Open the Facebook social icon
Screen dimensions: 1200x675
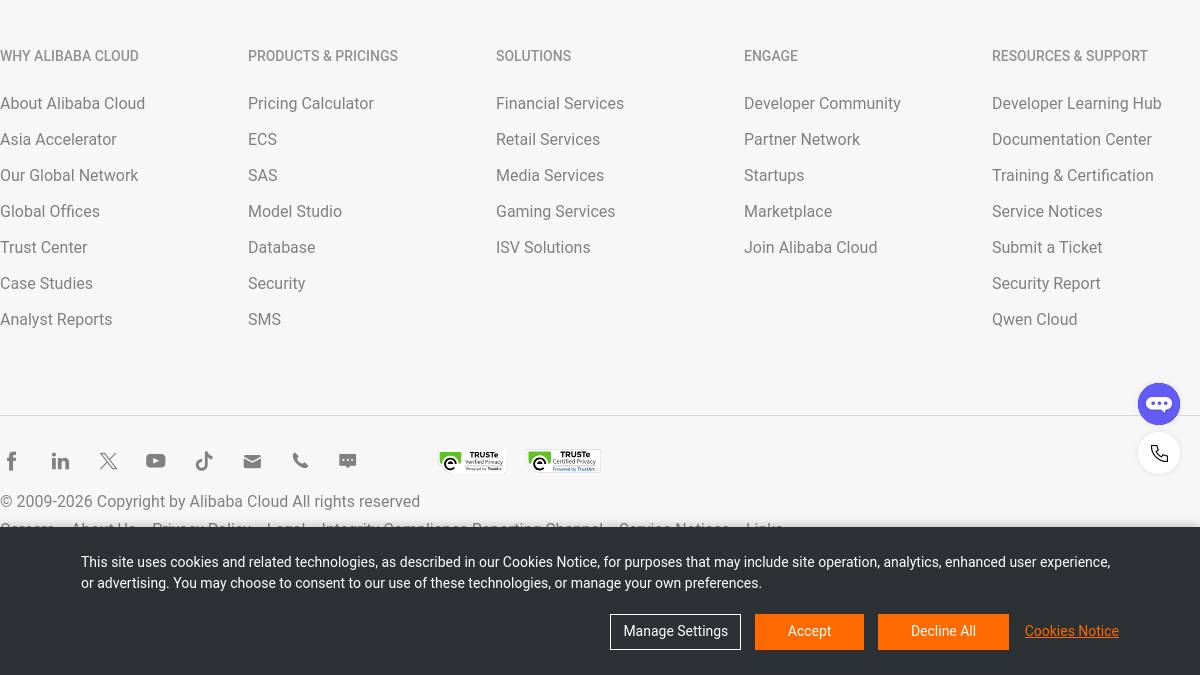[12, 461]
